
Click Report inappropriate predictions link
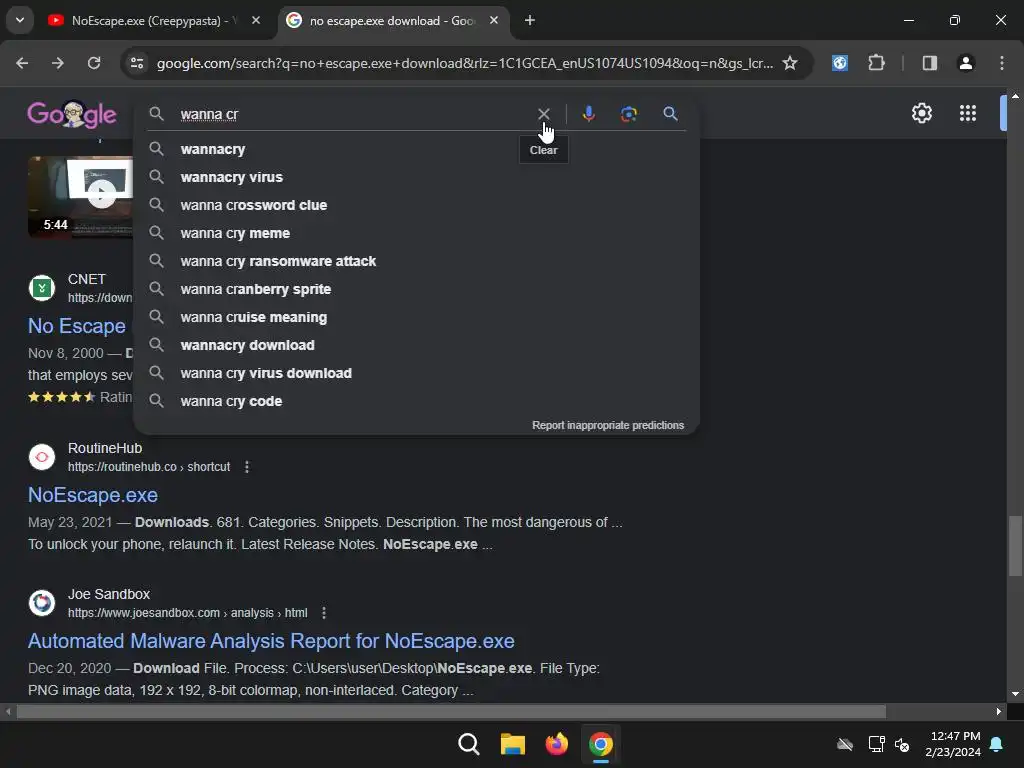[x=608, y=425]
